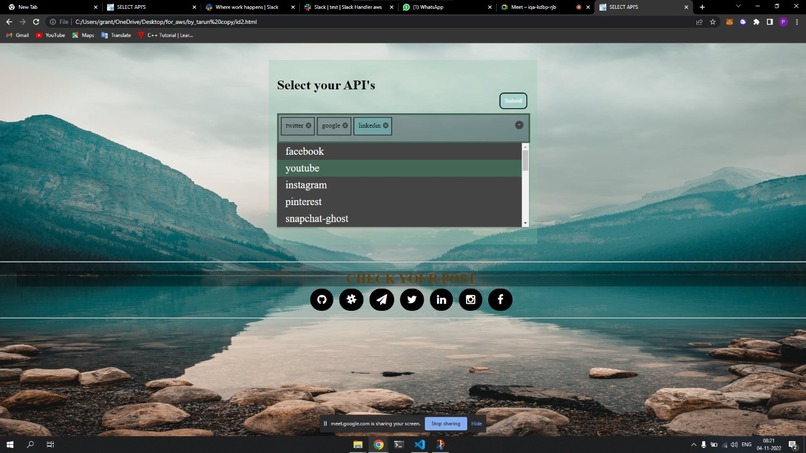This screenshot has height=453, width=806.
Task: Click the dropdown list scrollbar thumb
Action: pyautogui.click(x=525, y=160)
